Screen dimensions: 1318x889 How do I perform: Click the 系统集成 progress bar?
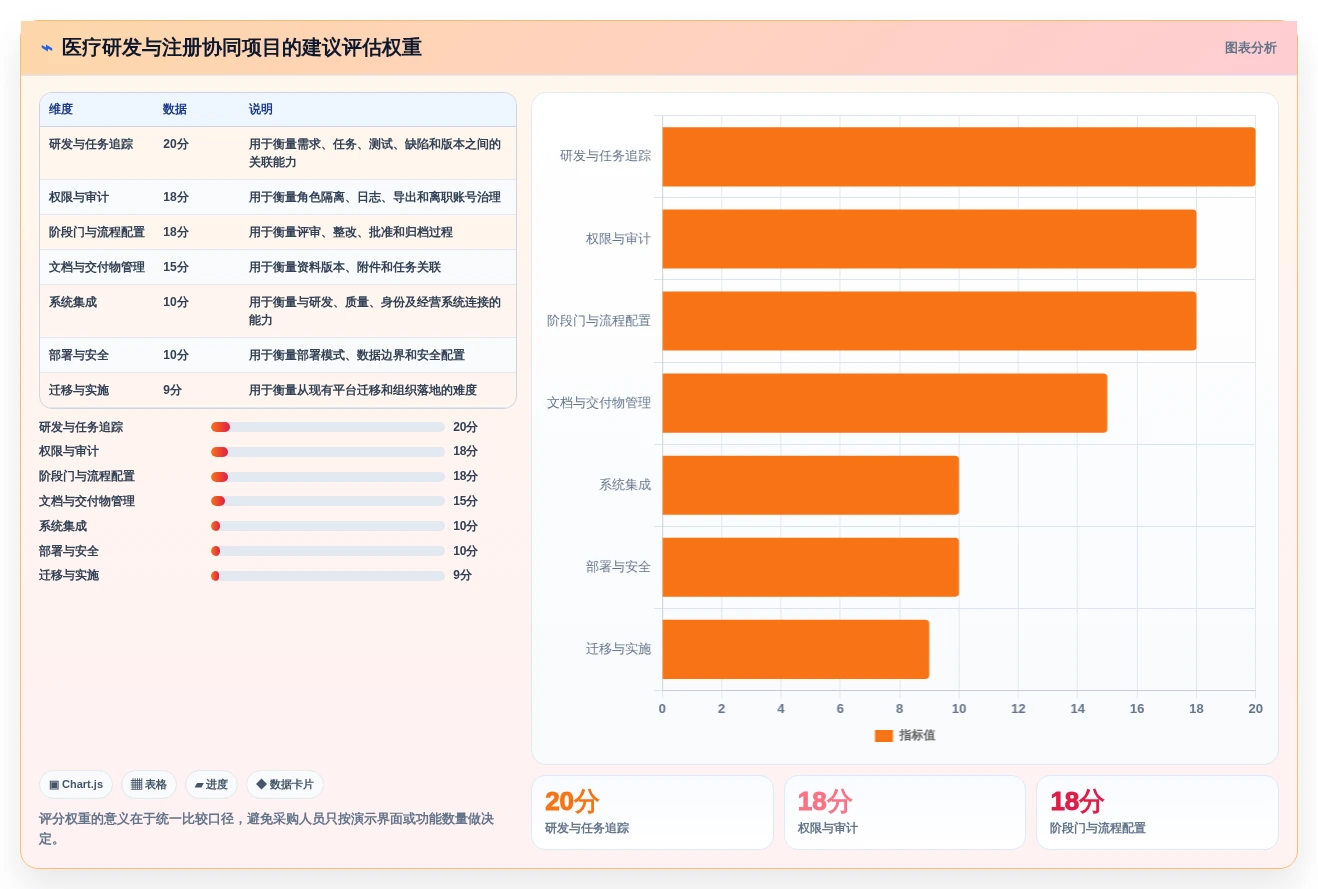coord(328,526)
